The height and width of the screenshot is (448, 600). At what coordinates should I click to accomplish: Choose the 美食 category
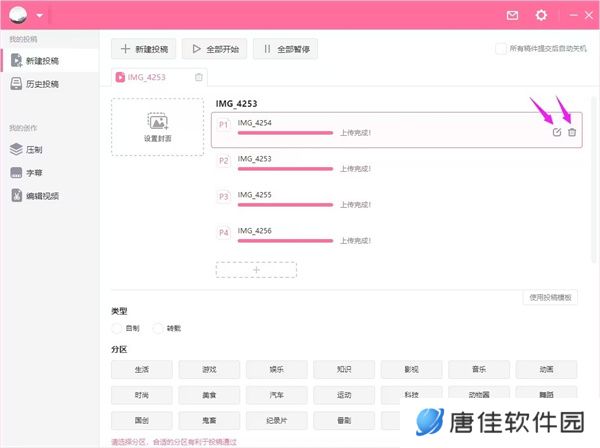click(209, 395)
